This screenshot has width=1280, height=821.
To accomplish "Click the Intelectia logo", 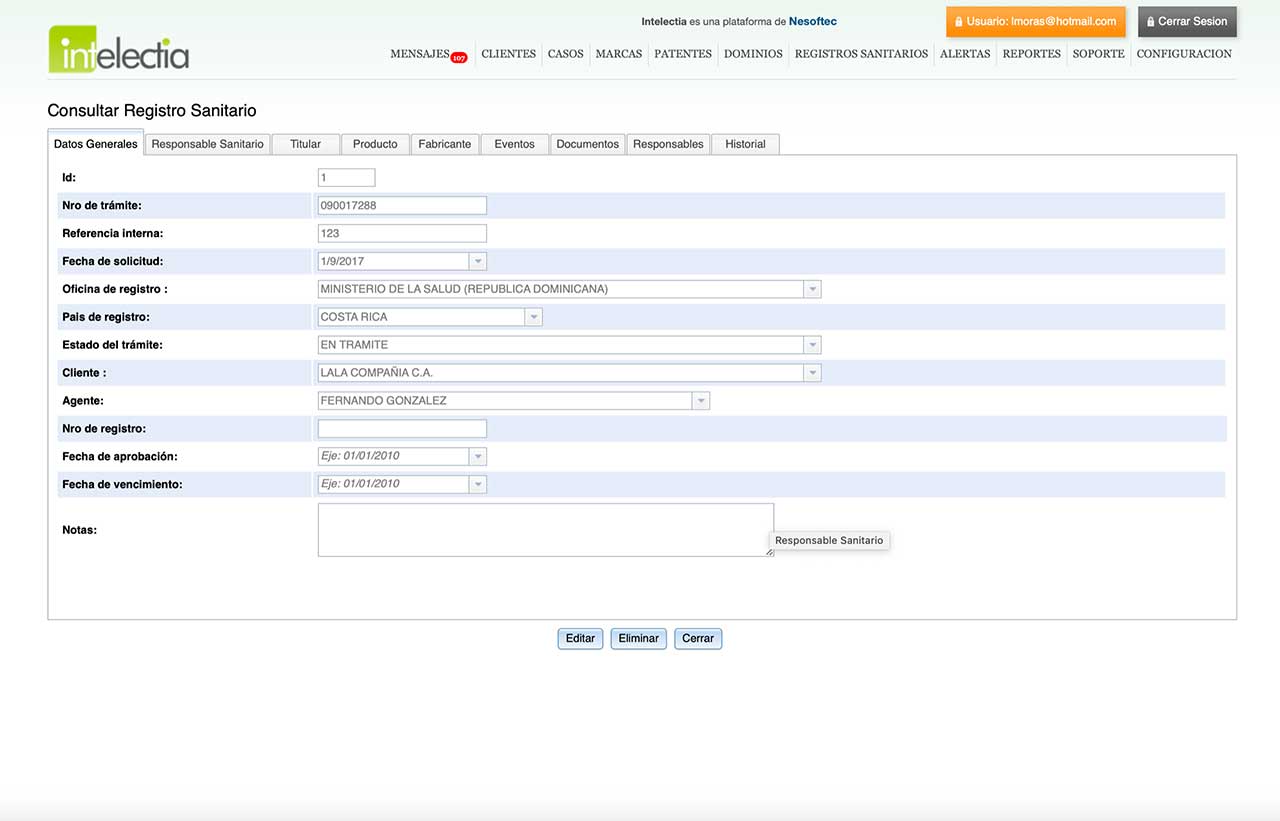I will pyautogui.click(x=118, y=49).
